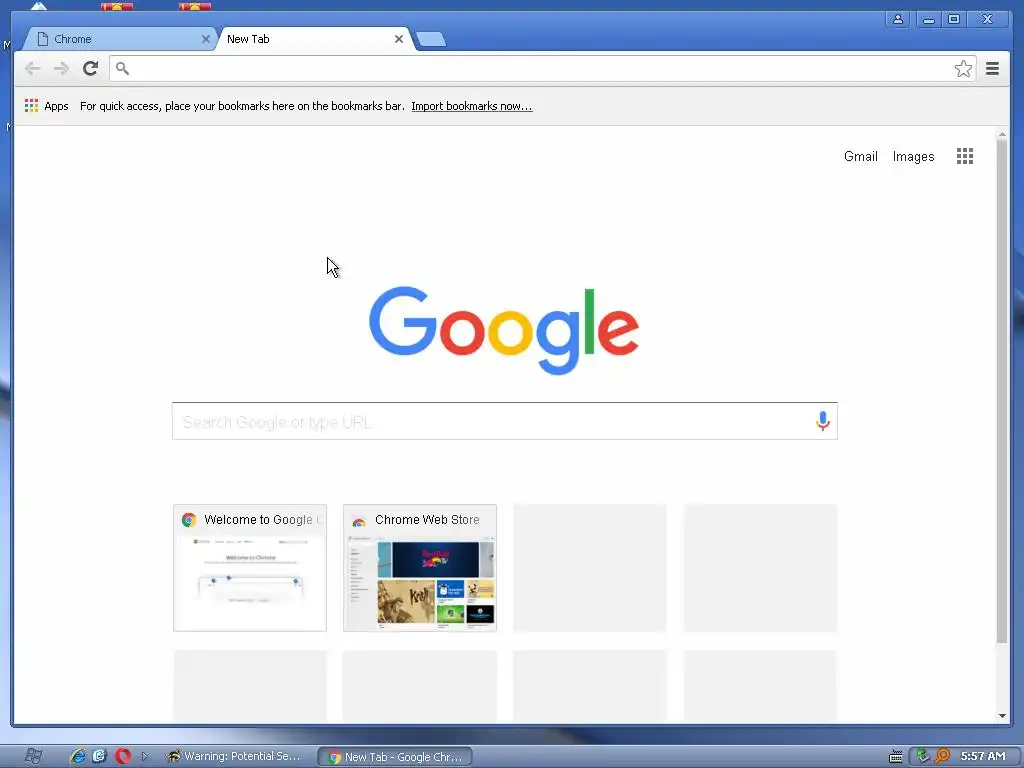Viewport: 1024px width, 768px height.
Task: Launch the second blue quick launch browser icon
Action: 99,756
